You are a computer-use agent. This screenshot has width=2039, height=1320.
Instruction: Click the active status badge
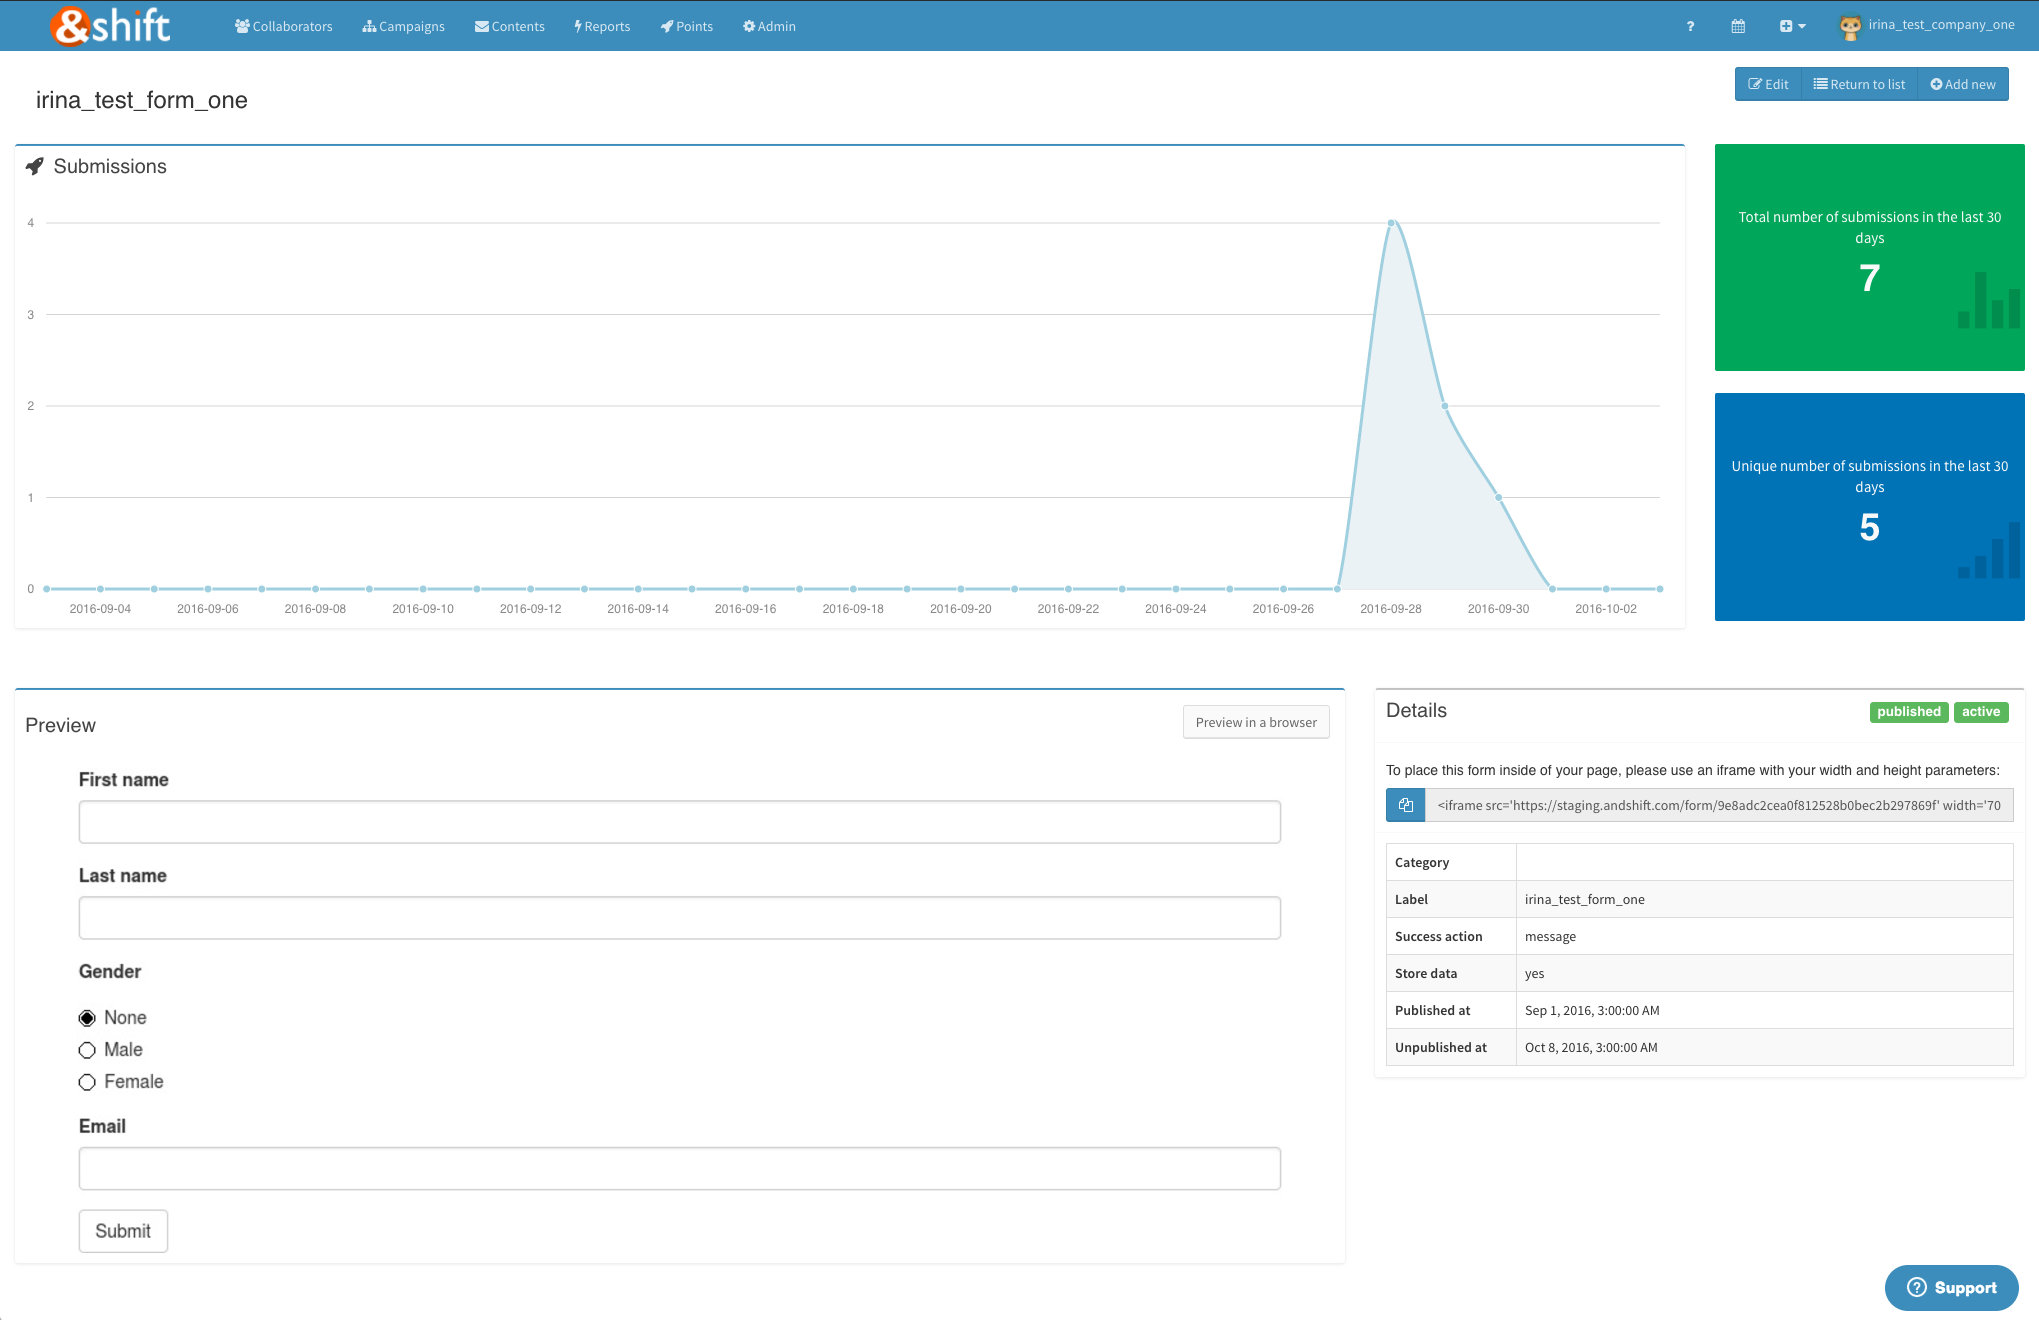click(x=1980, y=712)
